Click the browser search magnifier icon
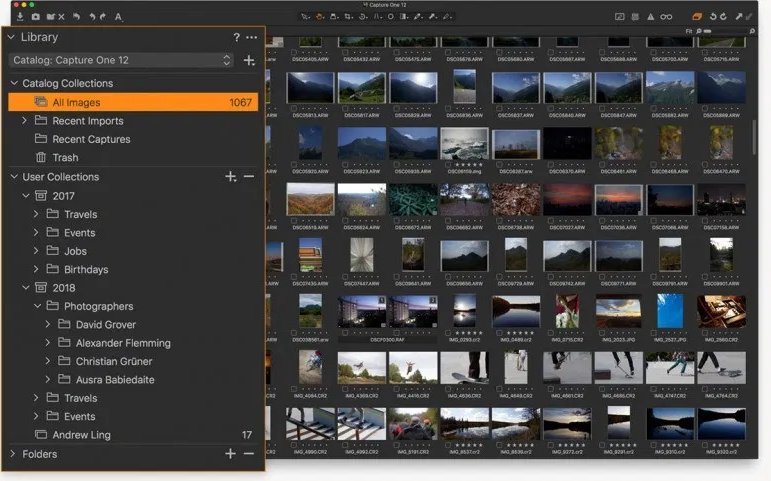The image size is (771, 481). pos(751,31)
